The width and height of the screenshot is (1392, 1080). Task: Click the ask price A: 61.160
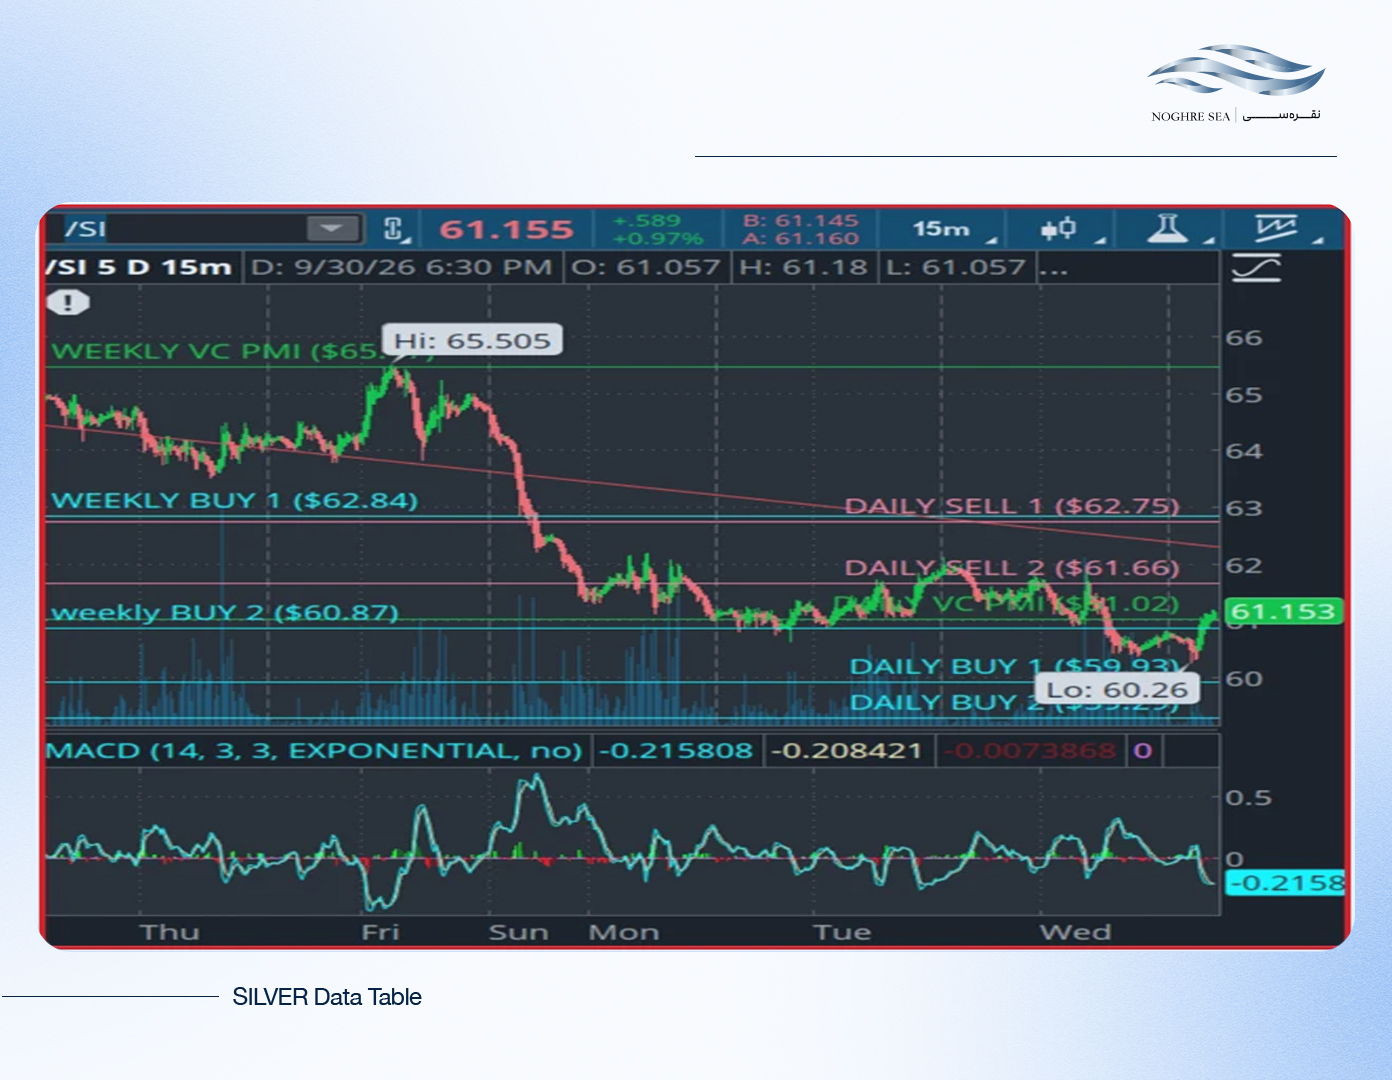click(801, 239)
